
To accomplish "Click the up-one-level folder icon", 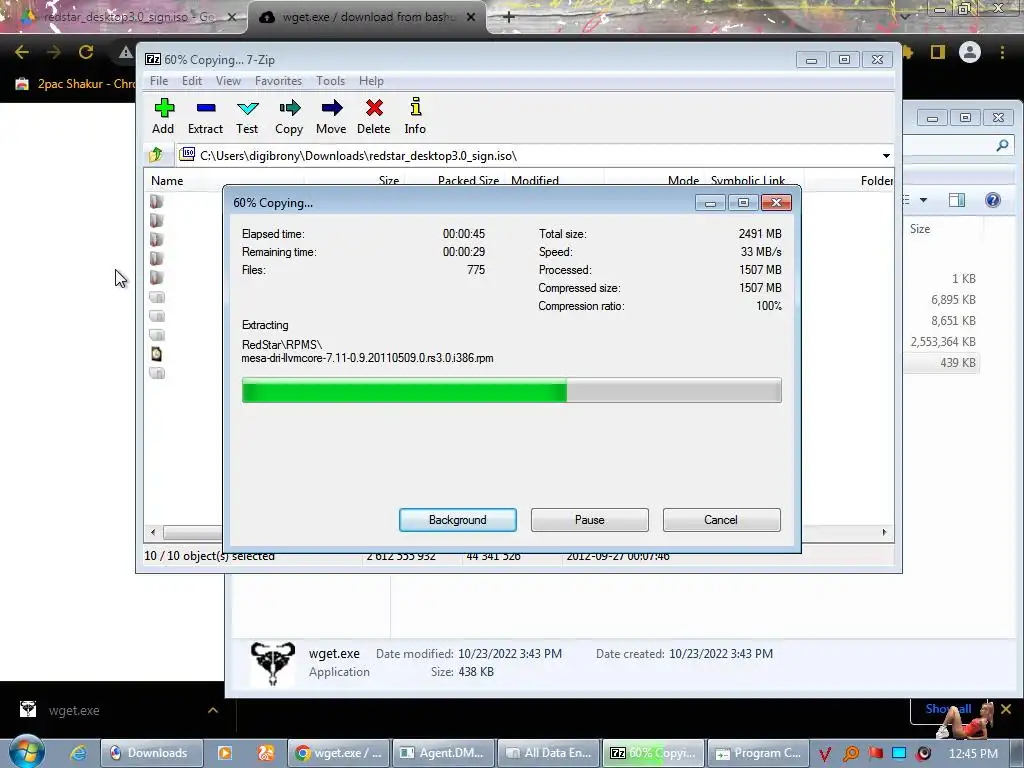I will tap(155, 155).
